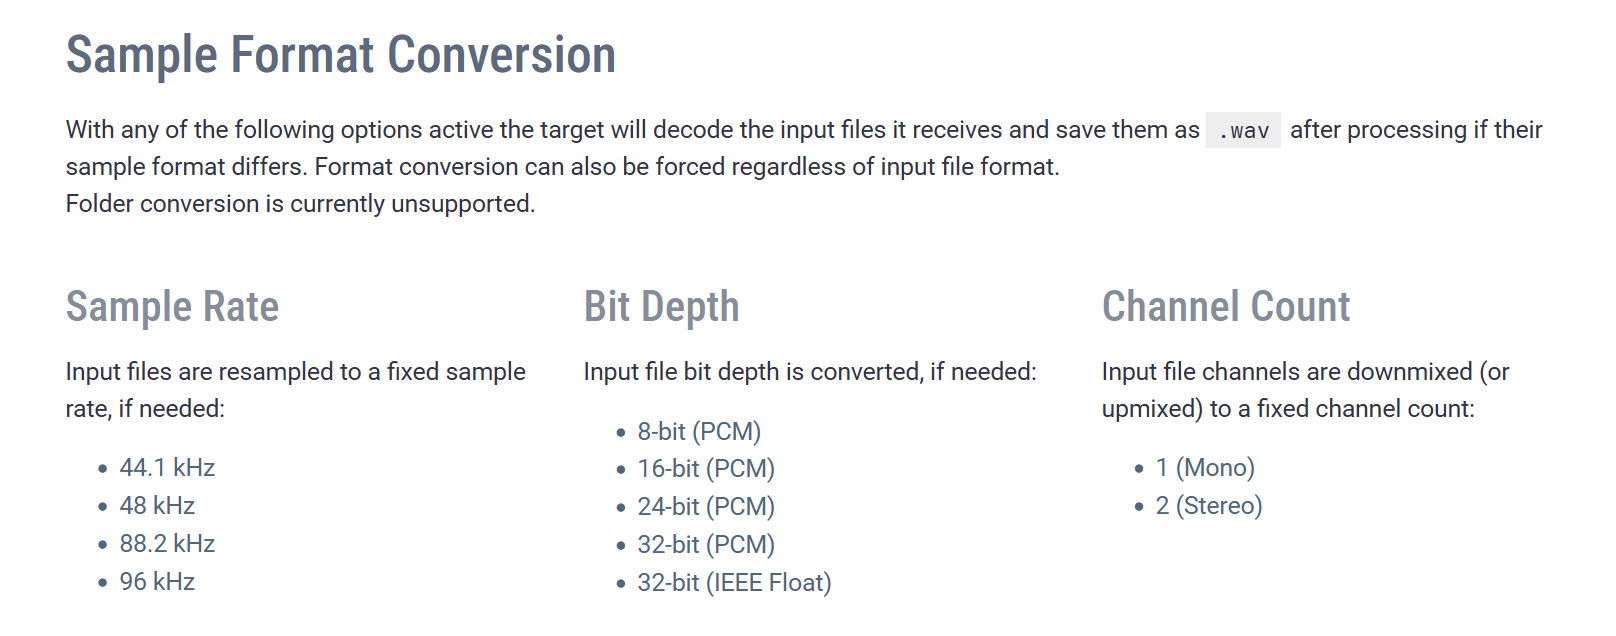Click the 96 kHz list entry
This screenshot has width=1616, height=636.
coord(157,582)
